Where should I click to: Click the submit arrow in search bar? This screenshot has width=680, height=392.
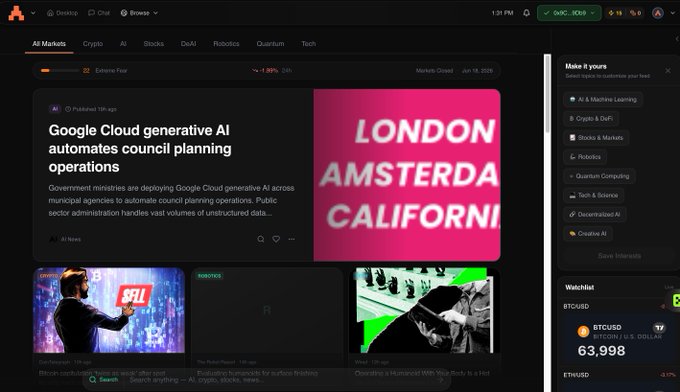[x=440, y=380]
